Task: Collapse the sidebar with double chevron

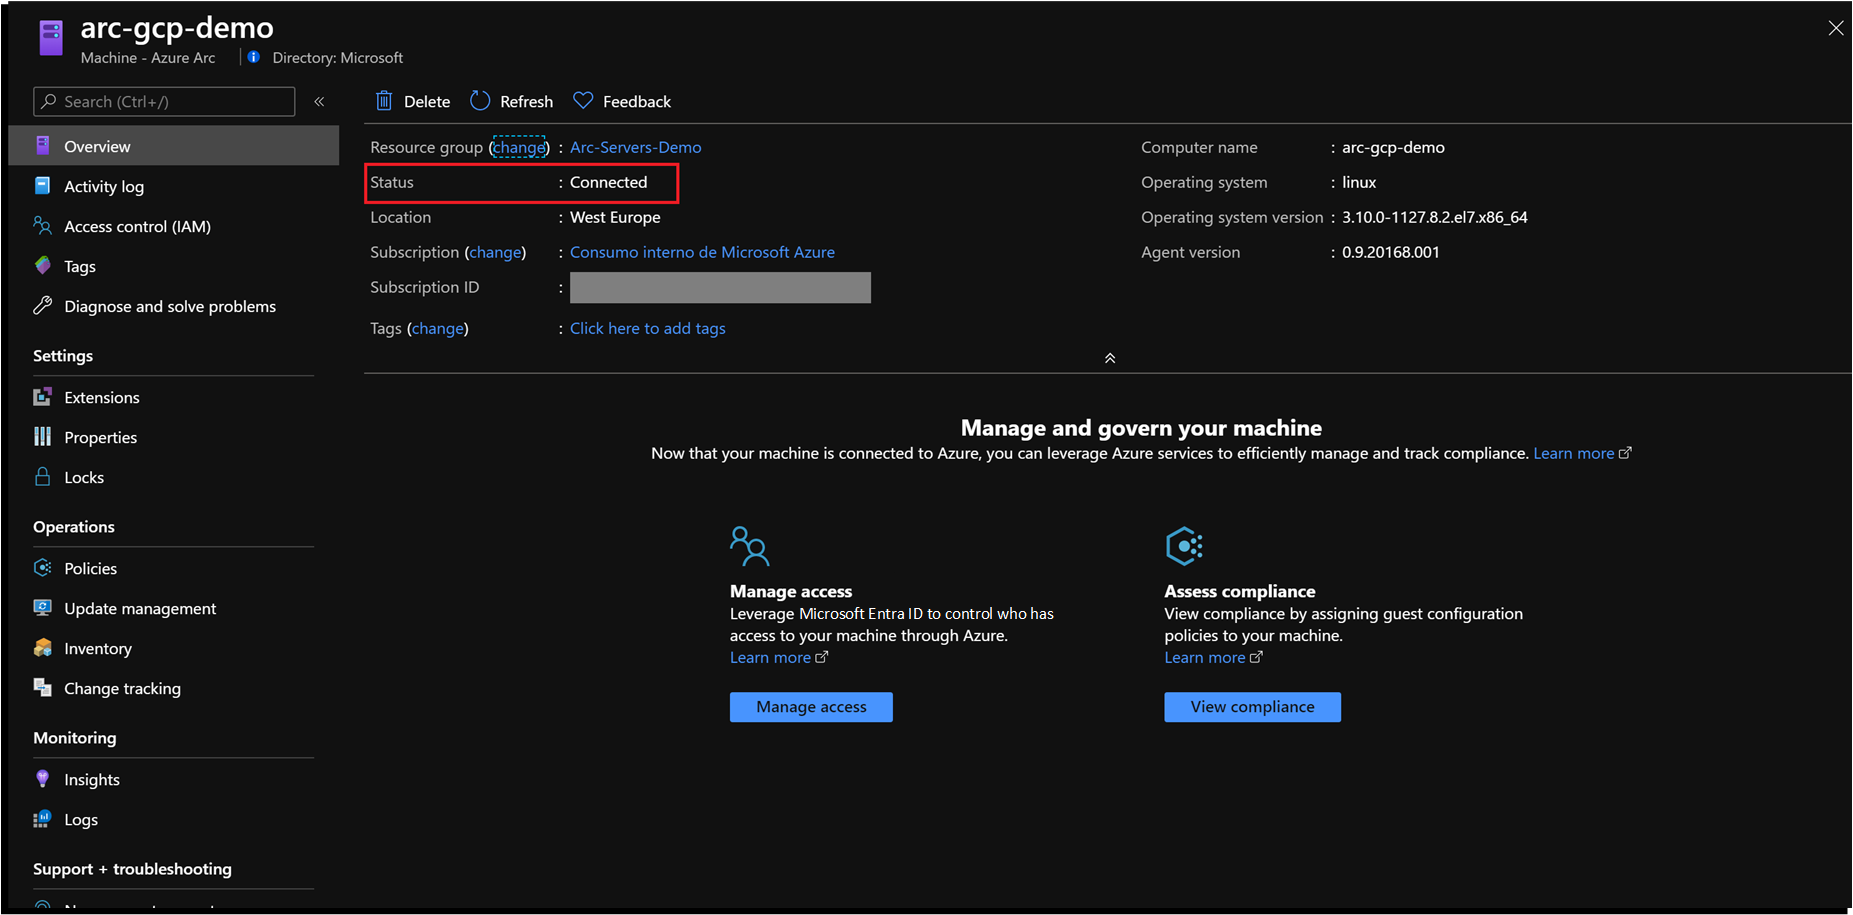Action: coord(320,101)
